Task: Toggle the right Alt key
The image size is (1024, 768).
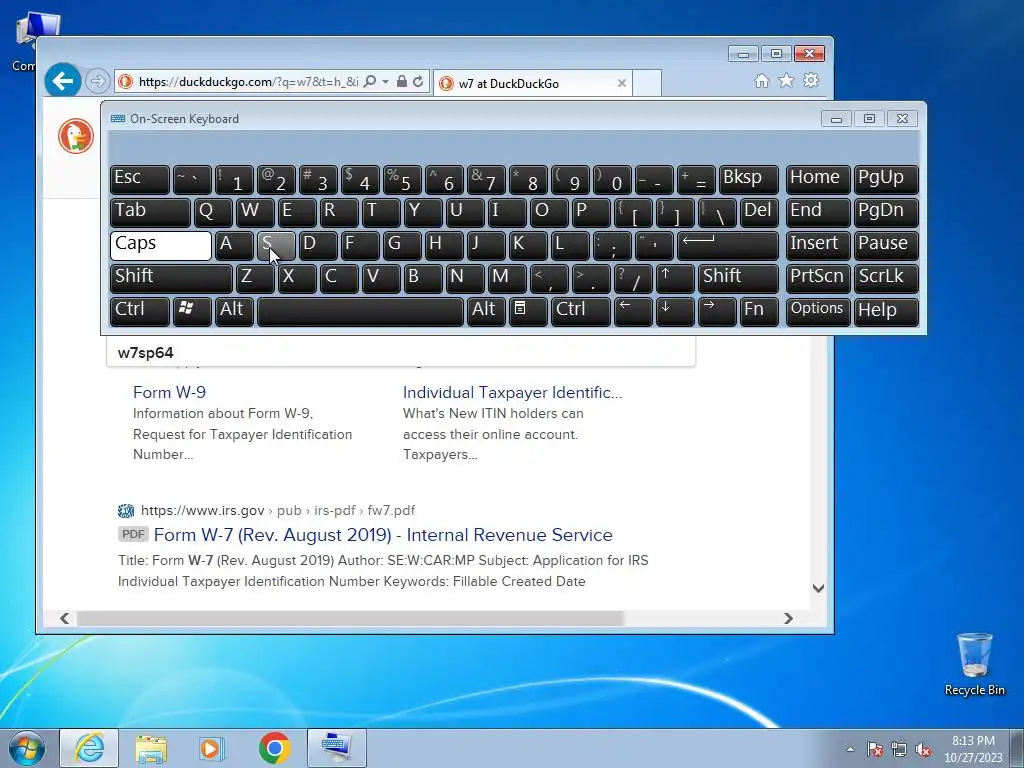Action: click(487, 312)
